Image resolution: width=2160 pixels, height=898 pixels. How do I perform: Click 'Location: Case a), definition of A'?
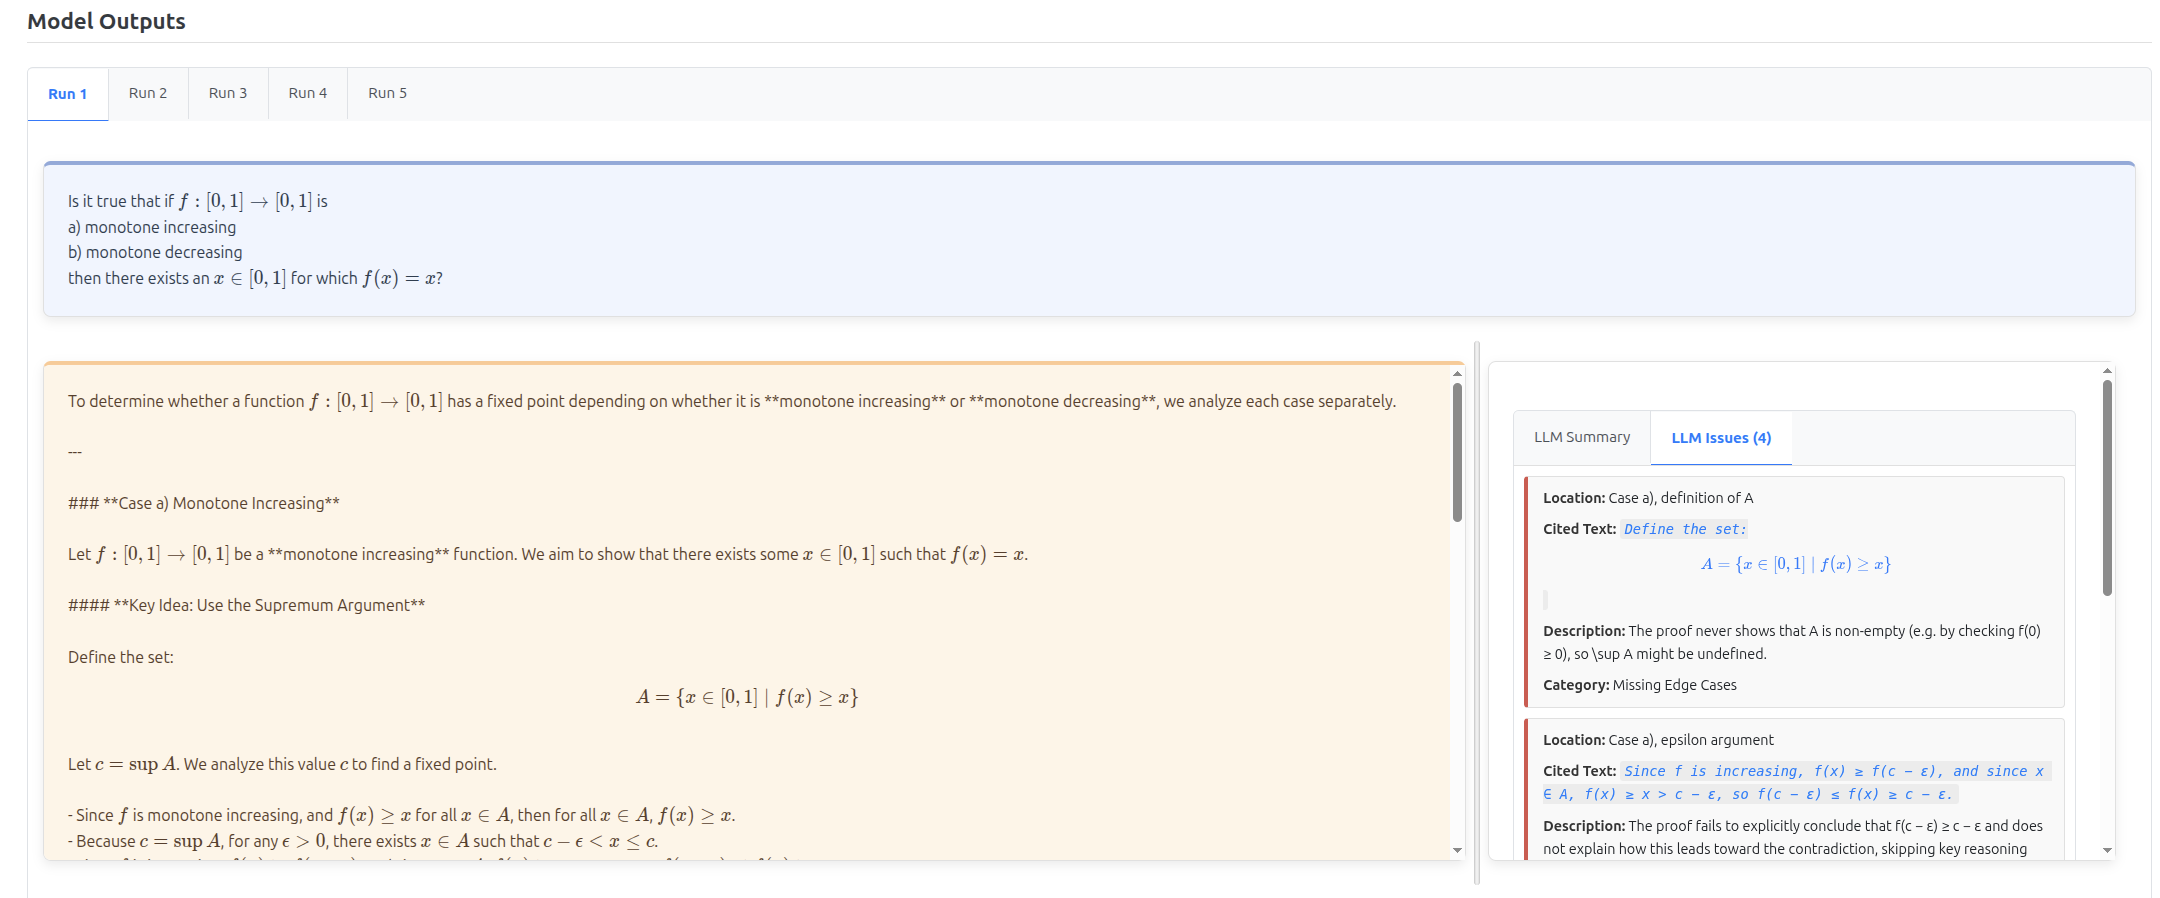pyautogui.click(x=1648, y=498)
